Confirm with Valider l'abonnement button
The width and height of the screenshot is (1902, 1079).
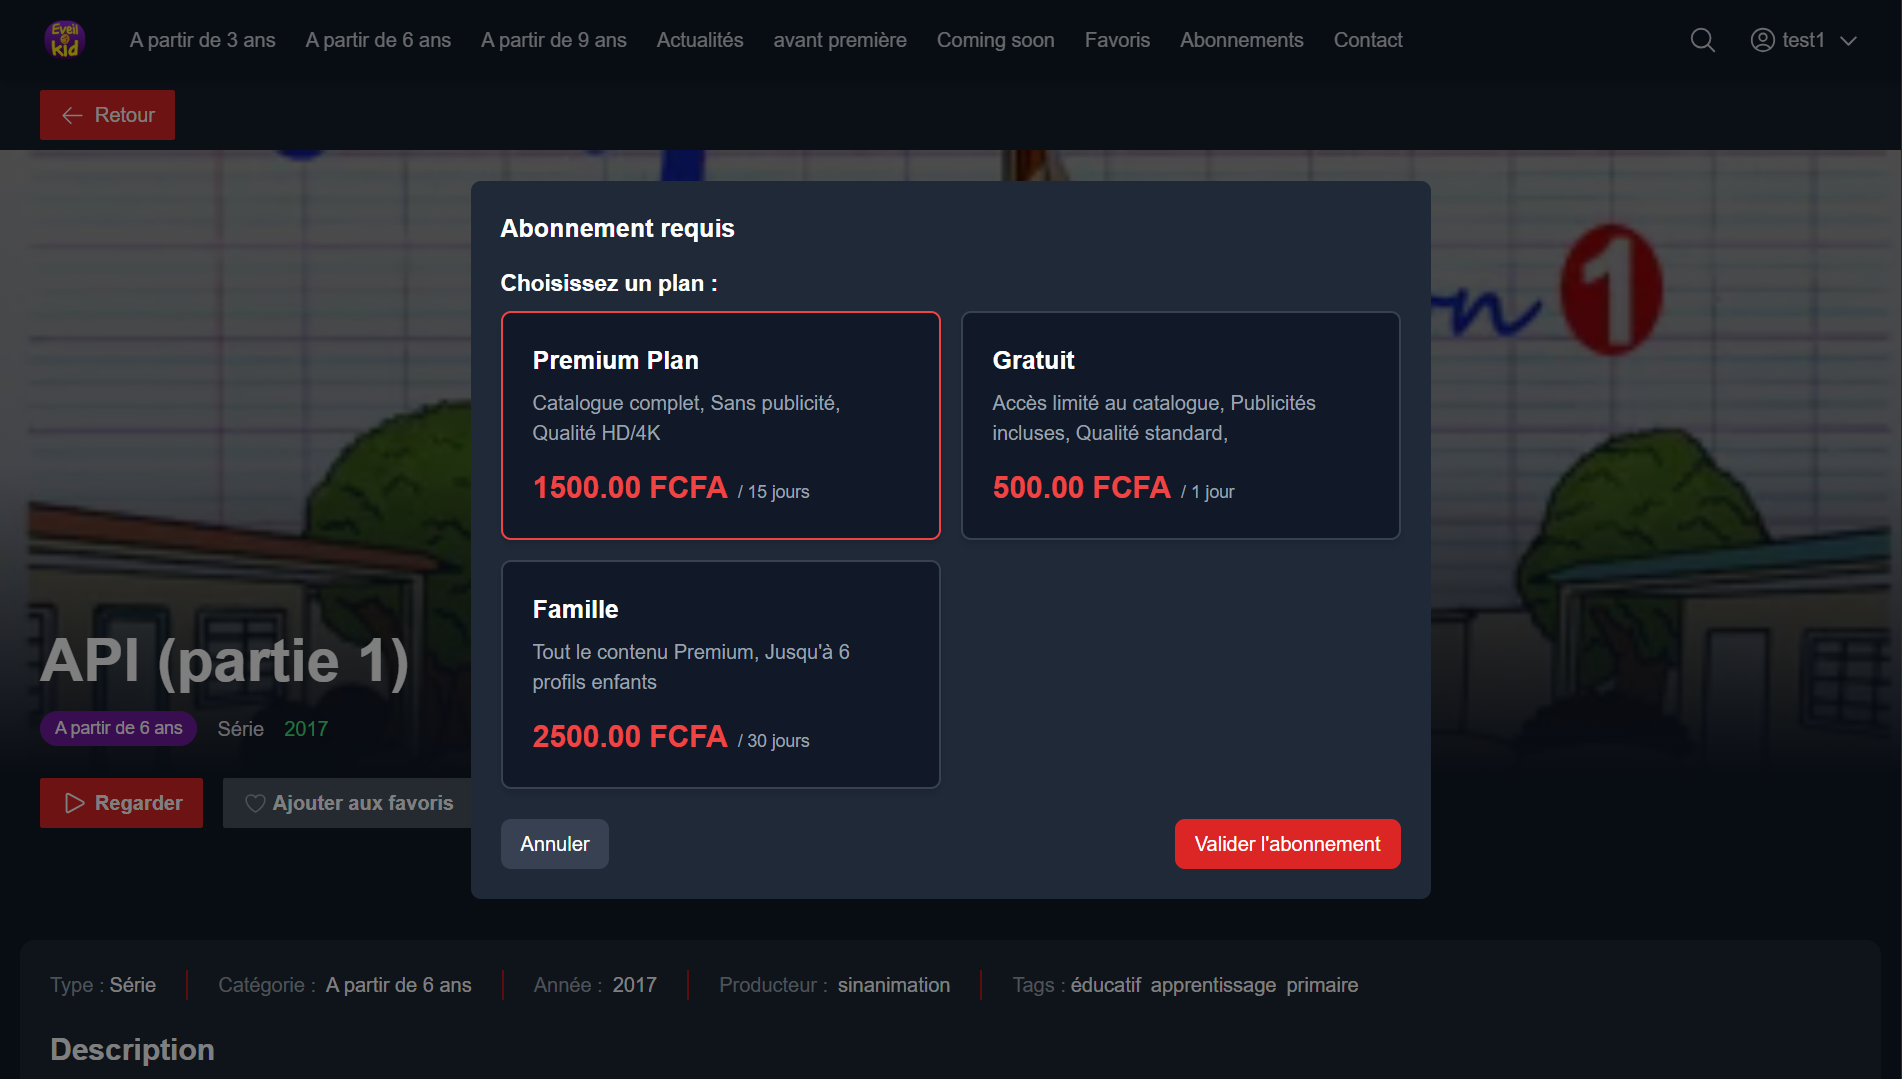click(1287, 844)
